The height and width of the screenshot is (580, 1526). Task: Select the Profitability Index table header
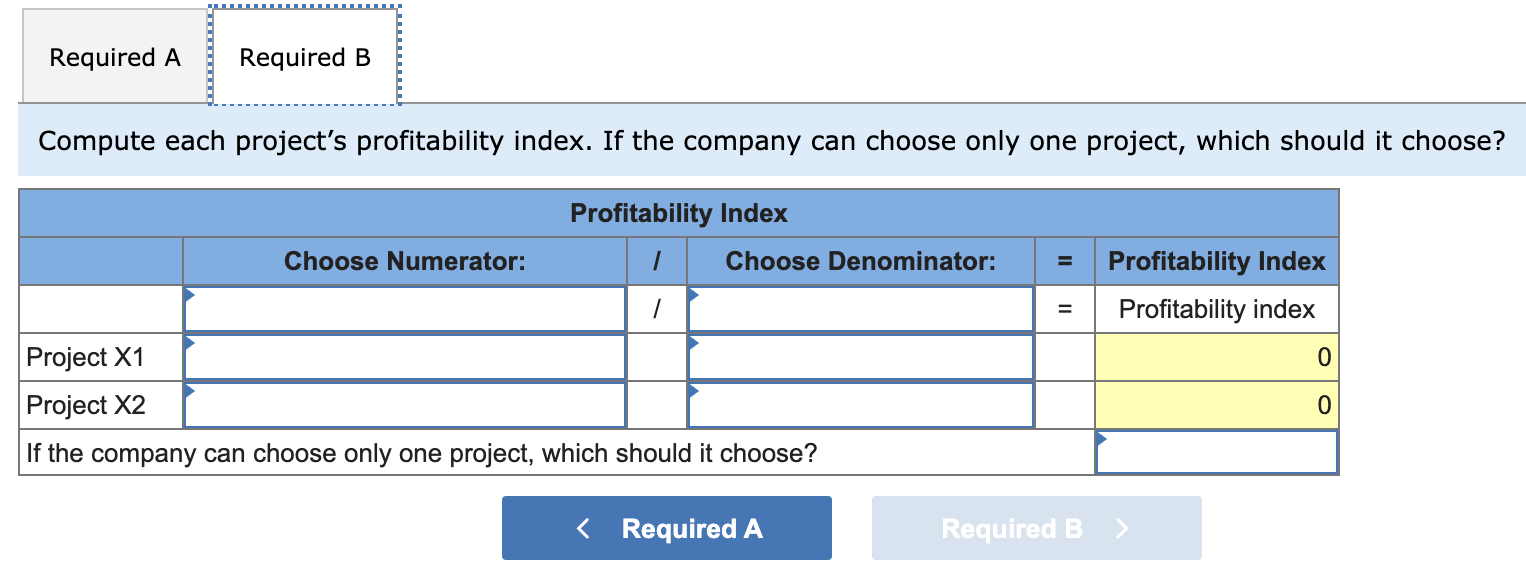point(678,212)
